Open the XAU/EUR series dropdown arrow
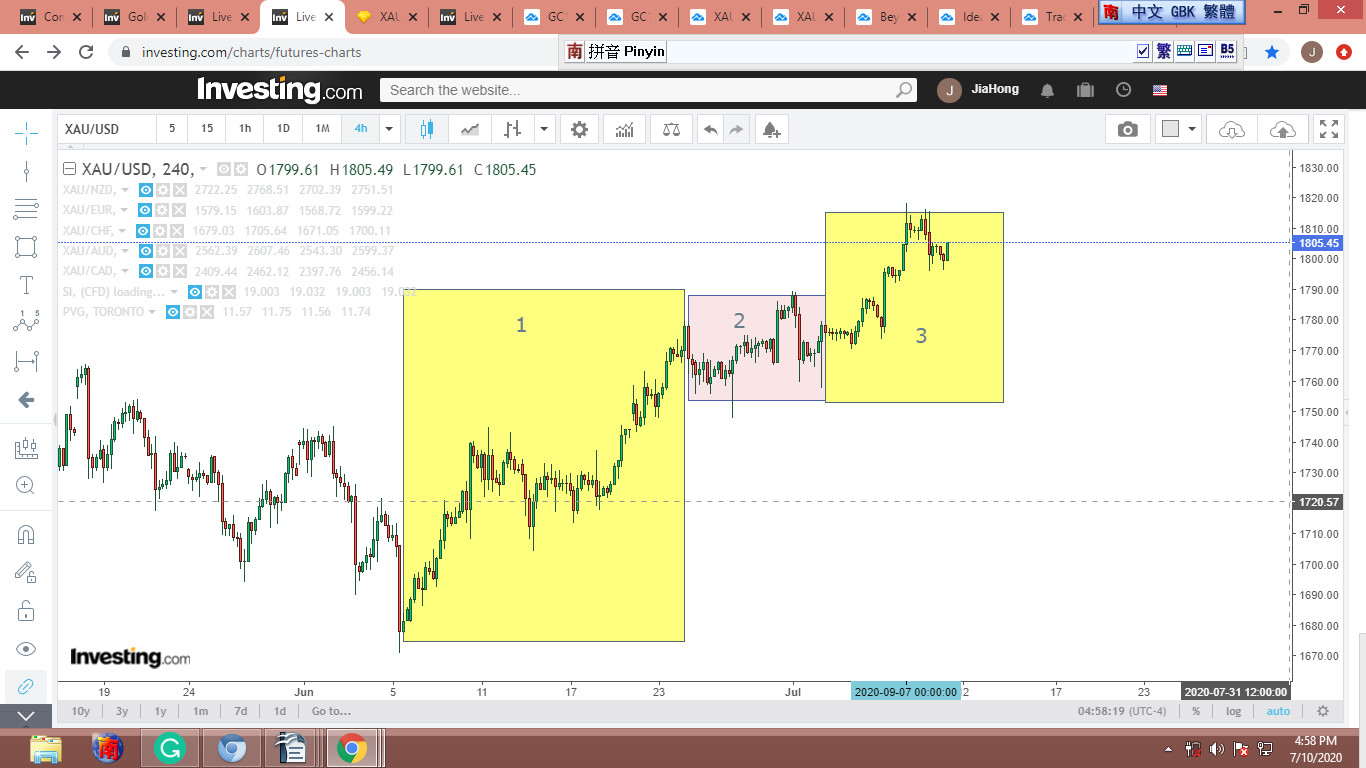Viewport: 1366px width, 768px height. (x=125, y=210)
